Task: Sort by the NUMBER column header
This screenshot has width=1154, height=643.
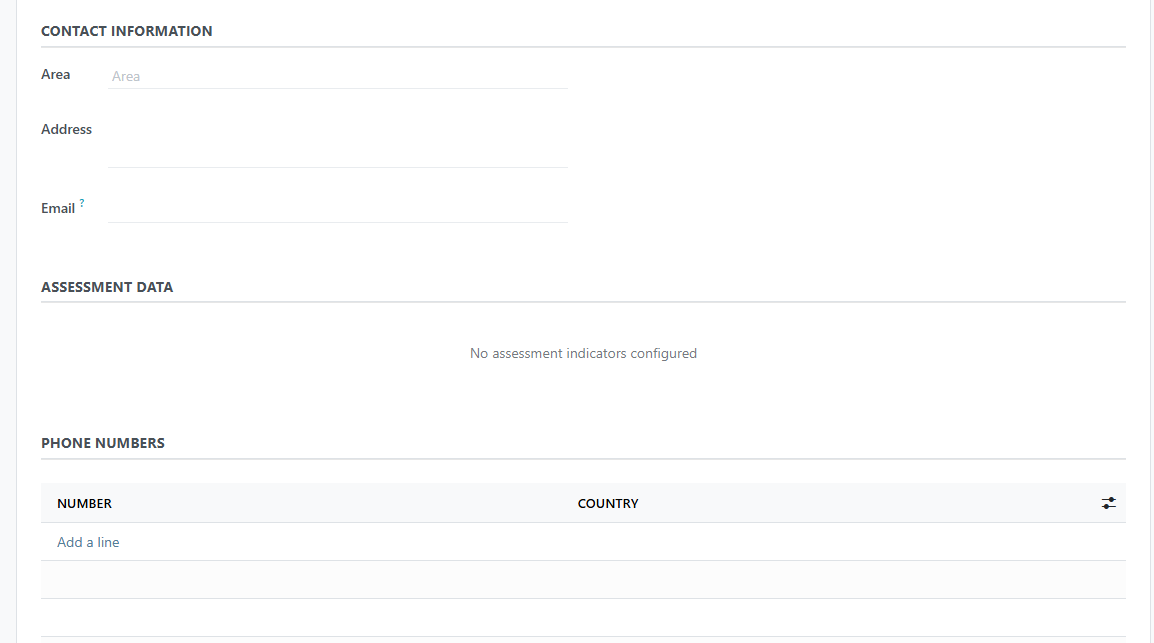Action: tap(85, 503)
